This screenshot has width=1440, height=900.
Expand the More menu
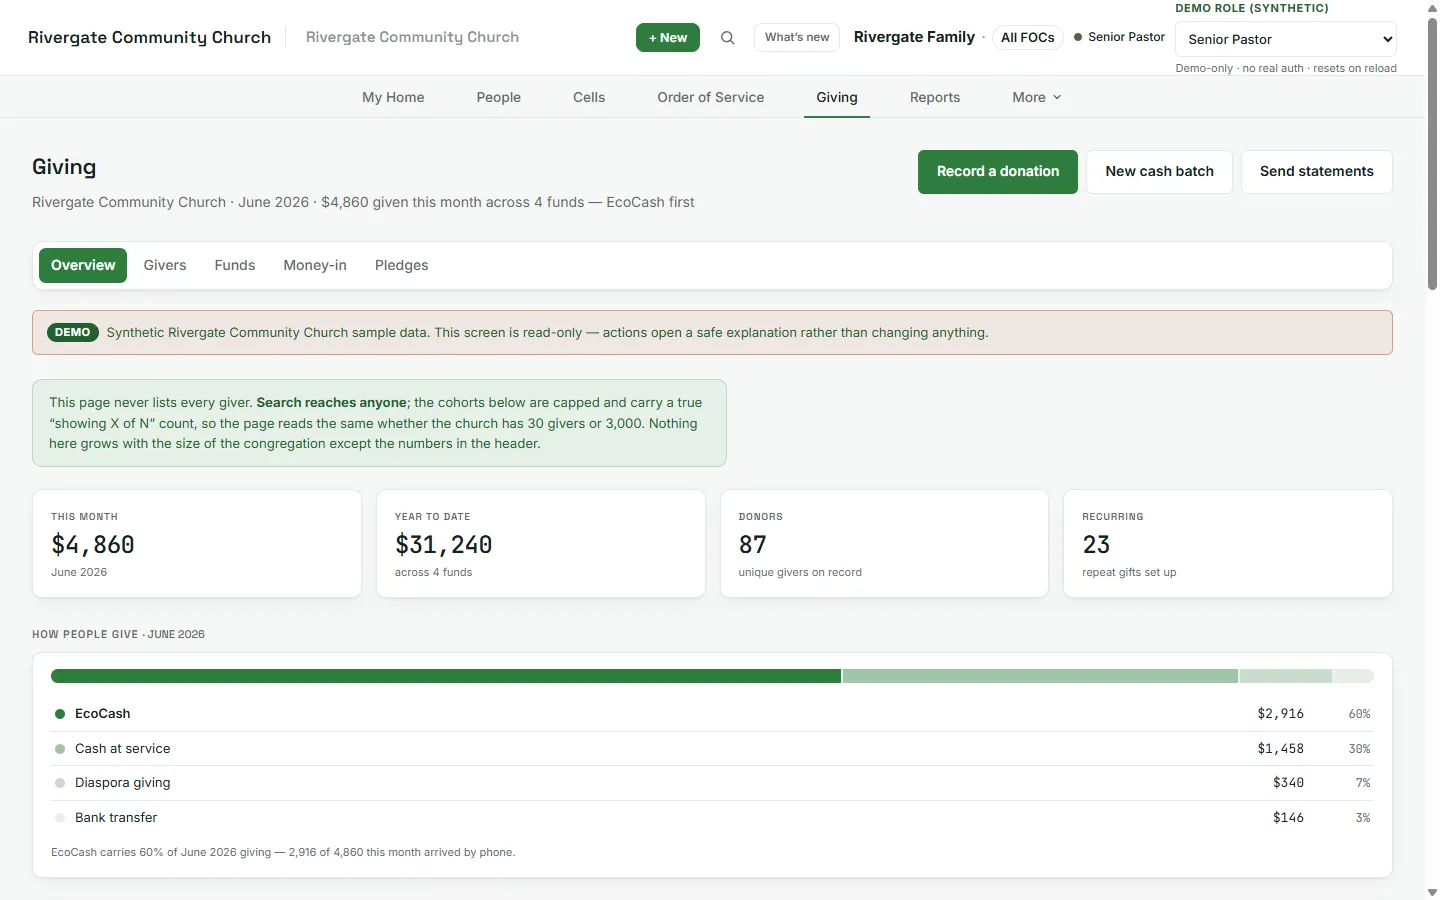(1036, 97)
